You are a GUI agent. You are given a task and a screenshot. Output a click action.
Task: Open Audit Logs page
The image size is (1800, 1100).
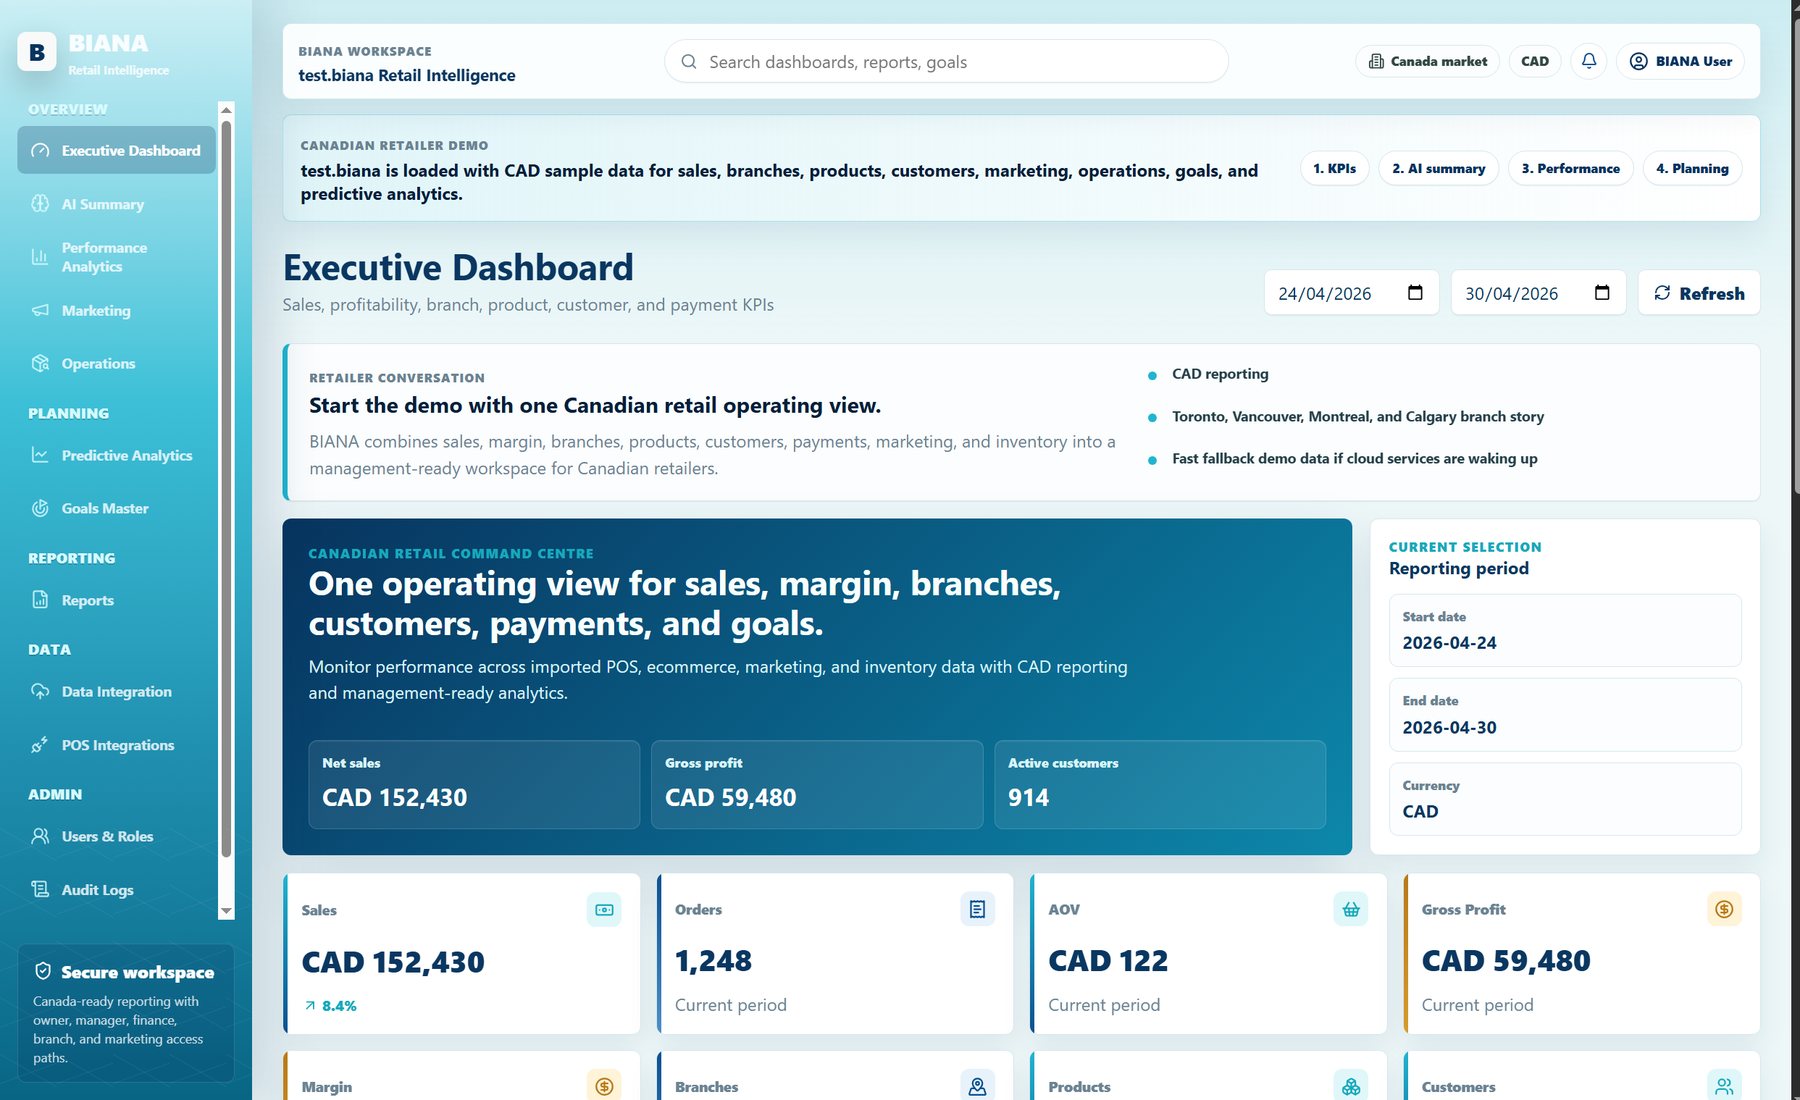[x=116, y=890]
